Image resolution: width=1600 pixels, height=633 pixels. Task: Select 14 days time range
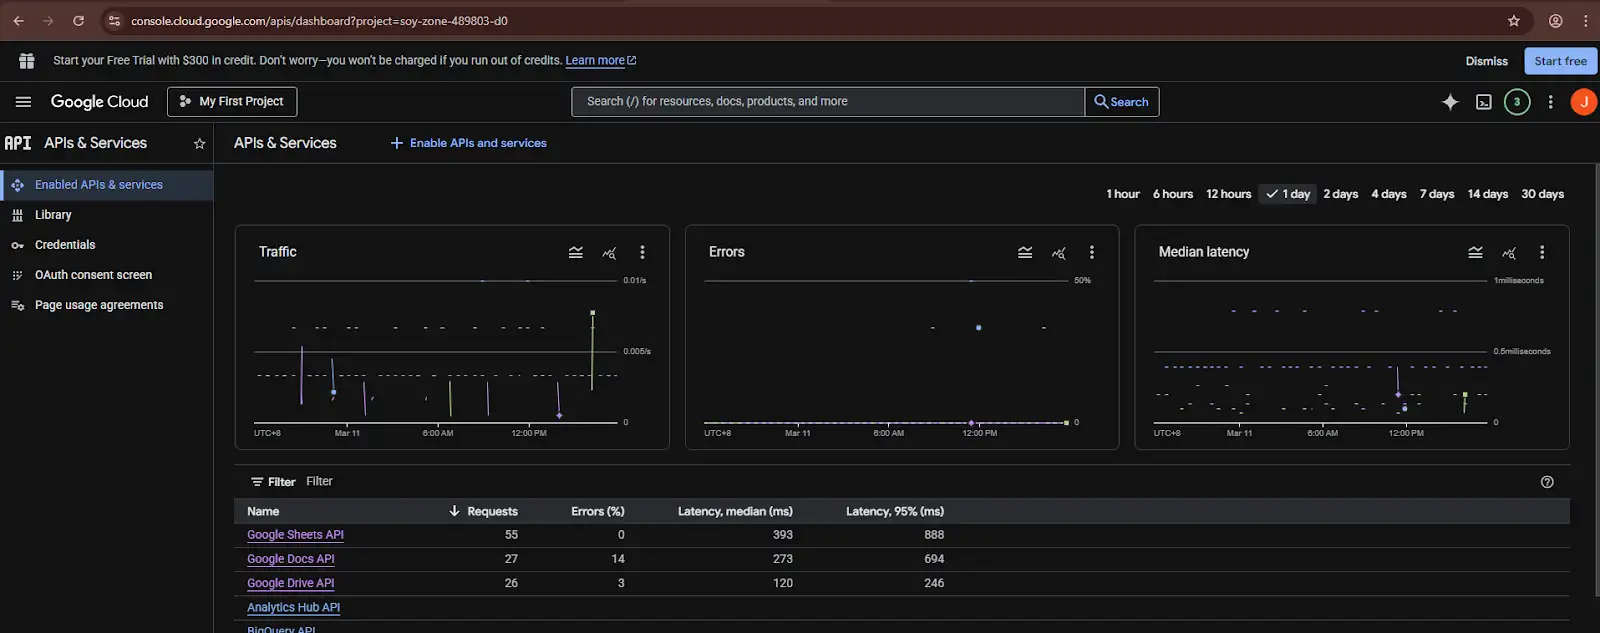point(1488,194)
